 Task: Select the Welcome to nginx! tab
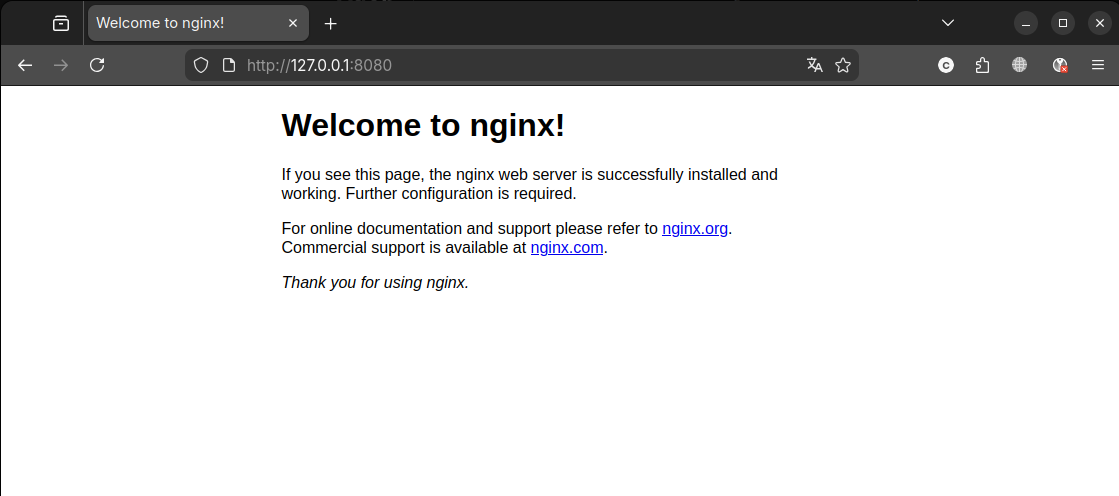[x=180, y=23]
